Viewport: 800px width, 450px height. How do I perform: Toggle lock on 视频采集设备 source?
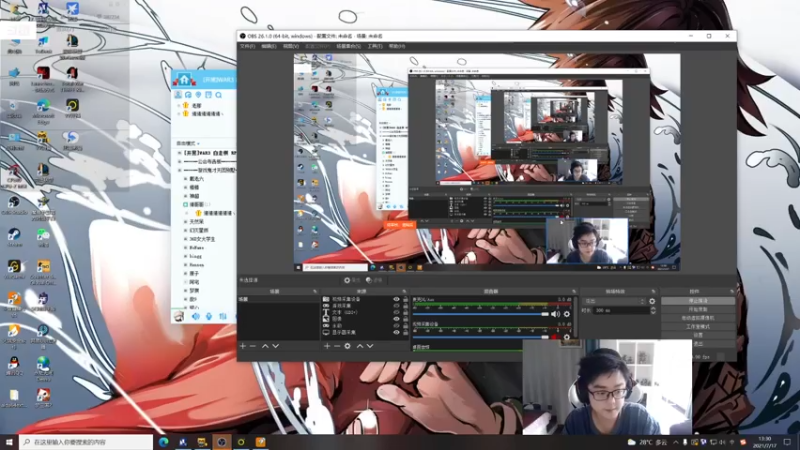coord(405,299)
